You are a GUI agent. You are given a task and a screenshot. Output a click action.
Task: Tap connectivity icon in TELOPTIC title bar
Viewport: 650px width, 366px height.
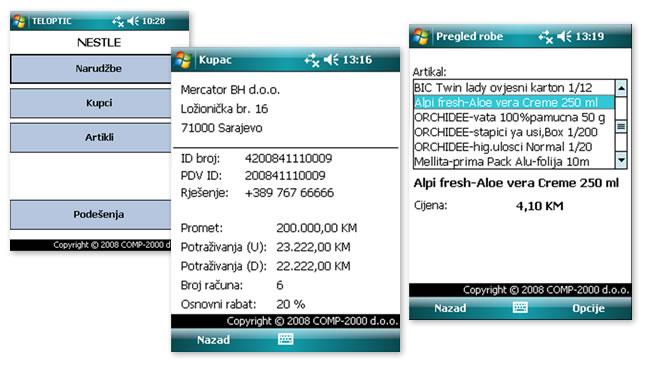coord(118,22)
